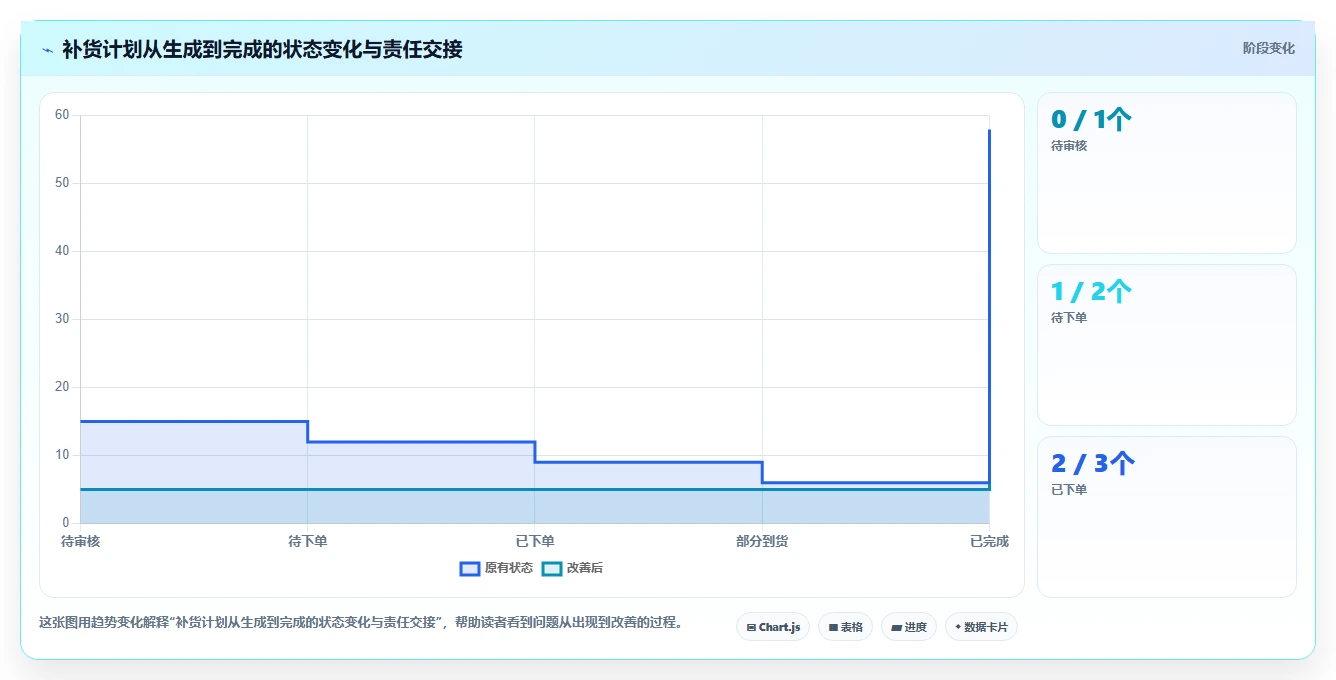Click the 待审核 x-axis label
The width and height of the screenshot is (1336, 680).
click(80, 541)
